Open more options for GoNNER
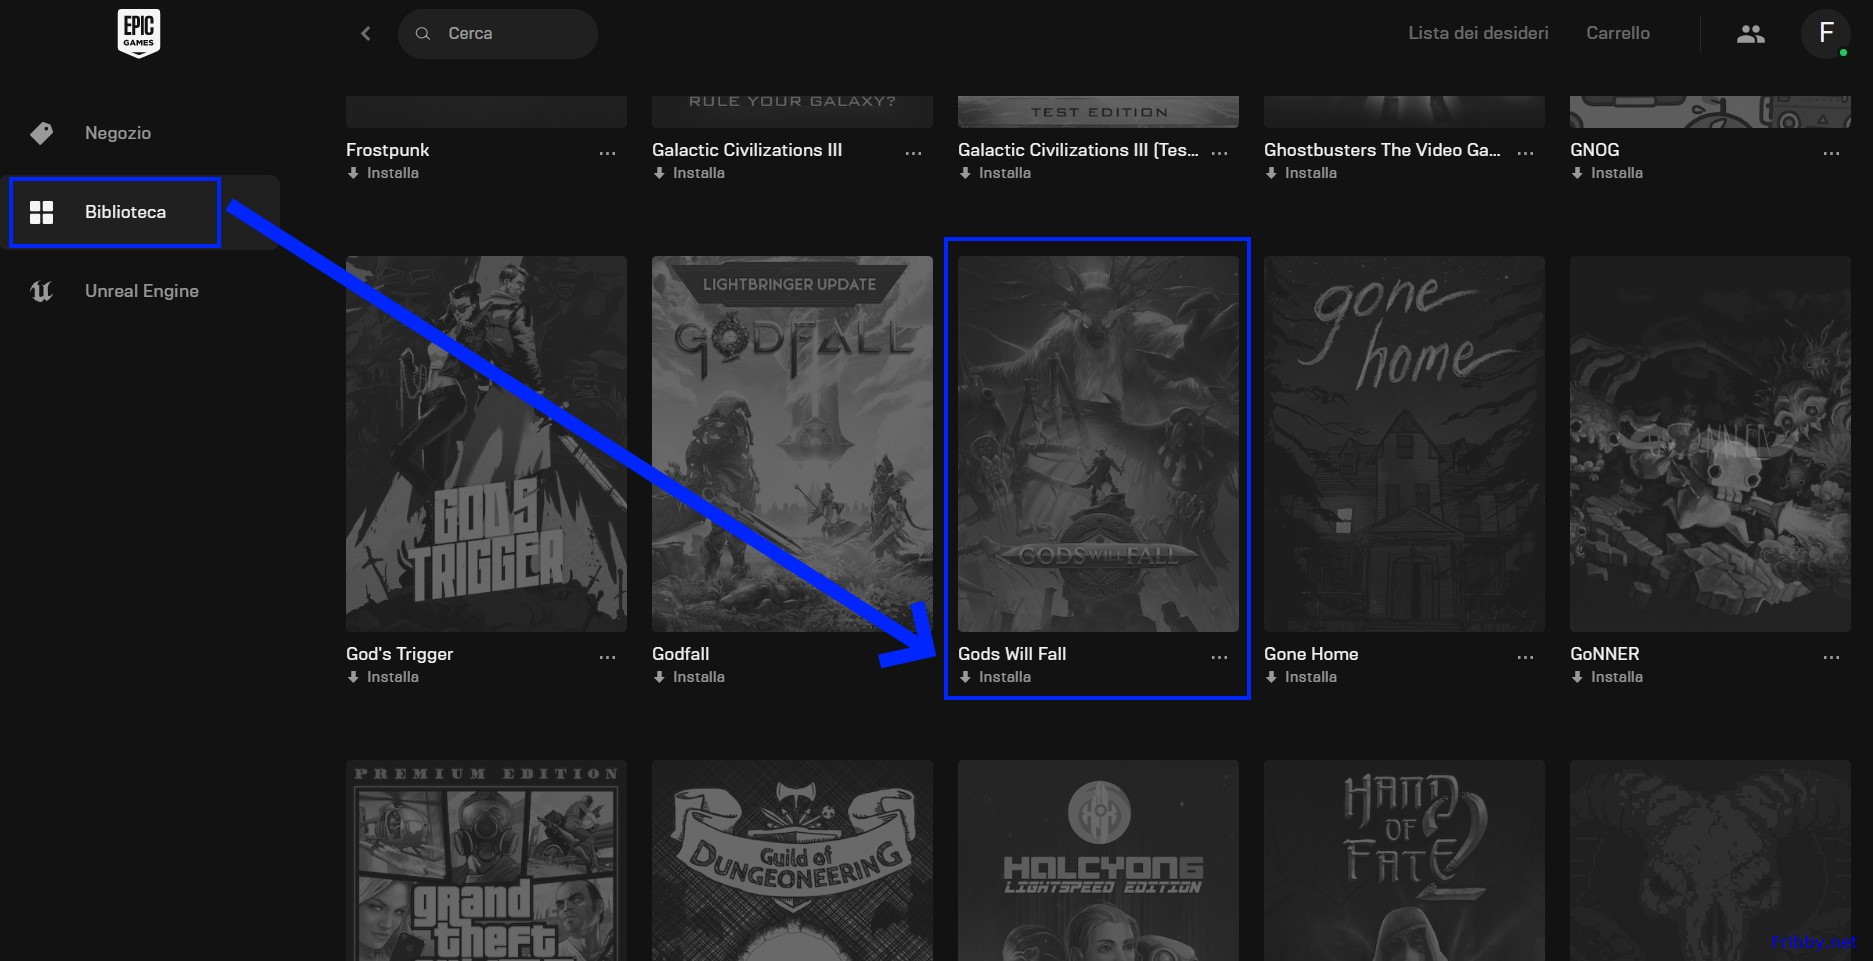The height and width of the screenshot is (961, 1873). click(1831, 657)
